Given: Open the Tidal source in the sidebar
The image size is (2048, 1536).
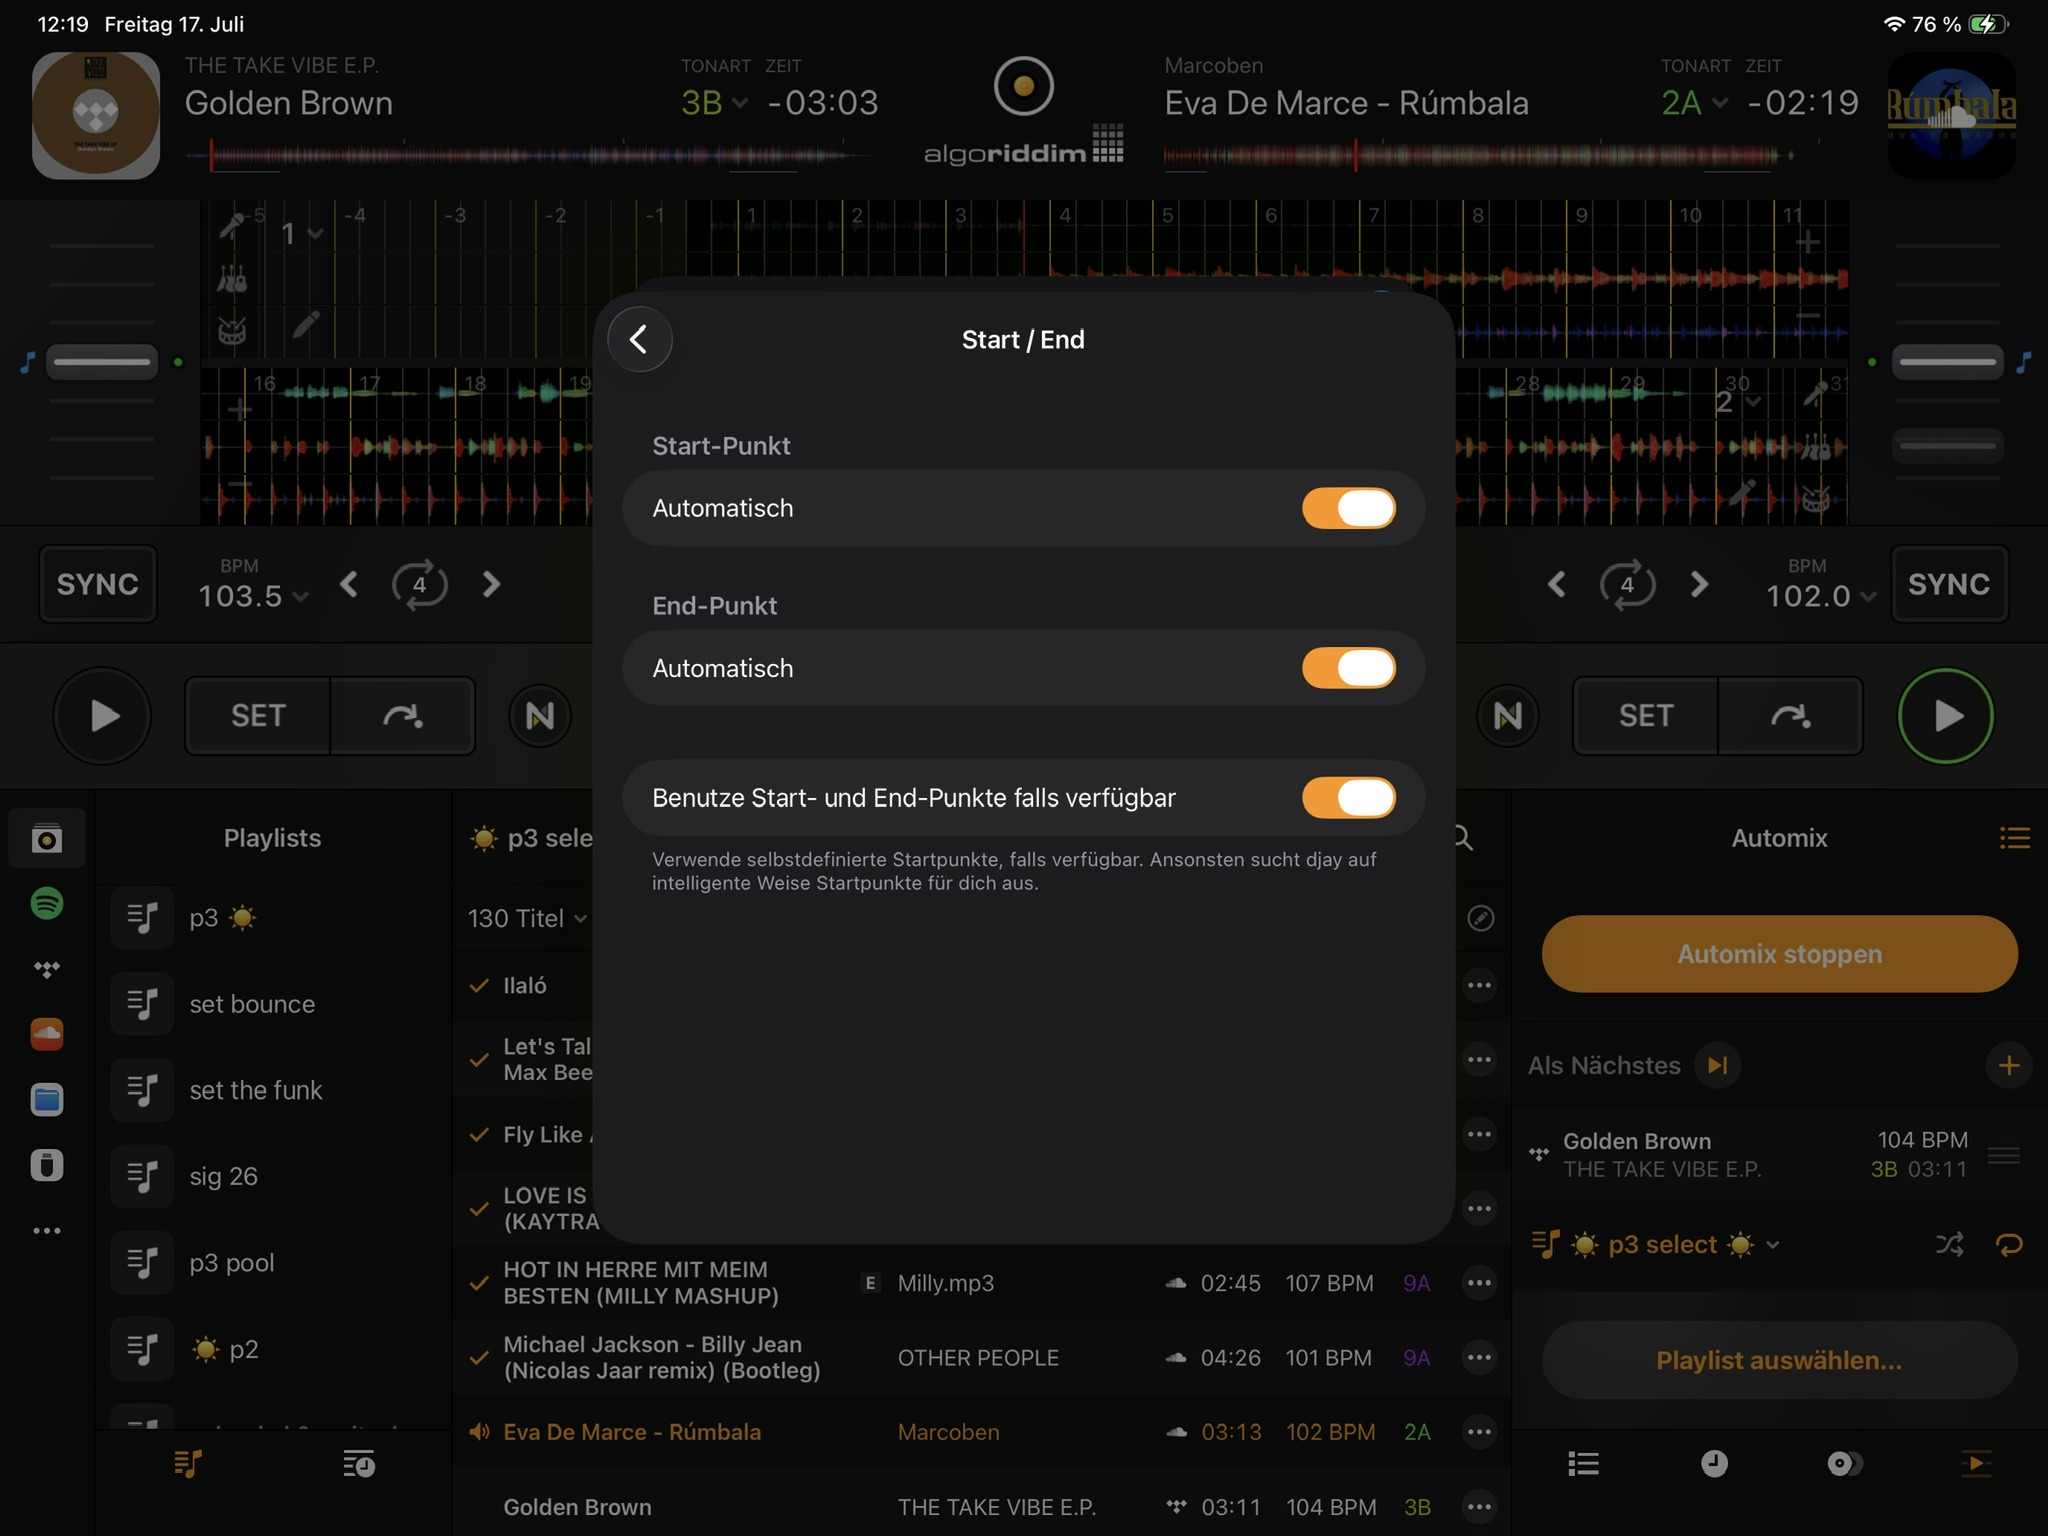Looking at the screenshot, I should click(47, 969).
